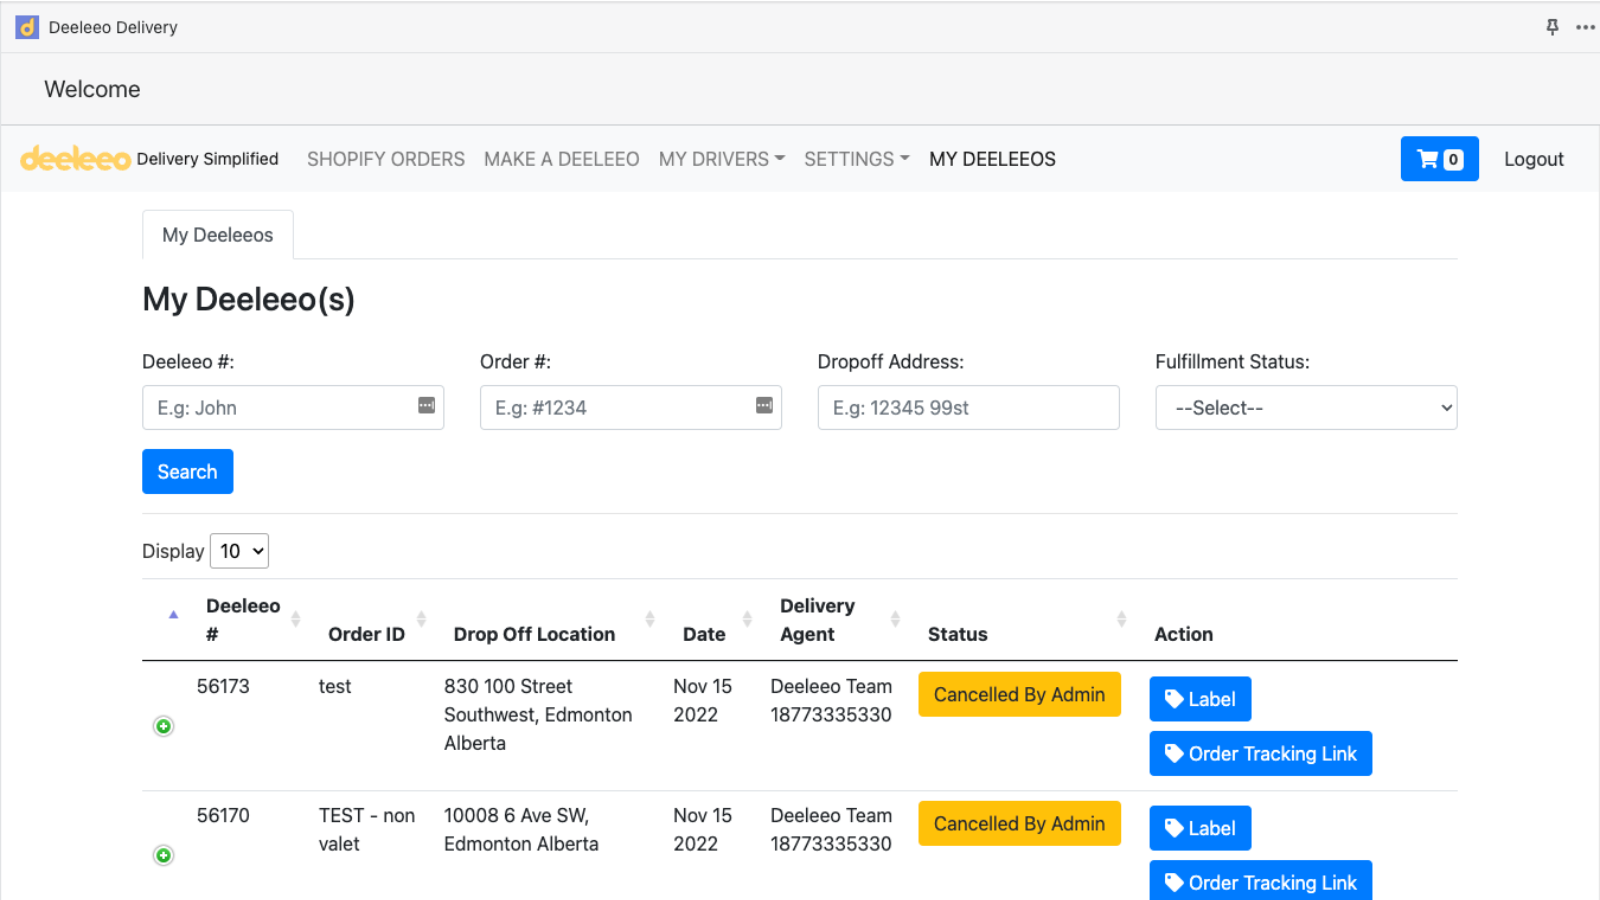The height and width of the screenshot is (900, 1600).
Task: Expand the MY DRIVERS menu
Action: click(x=722, y=159)
